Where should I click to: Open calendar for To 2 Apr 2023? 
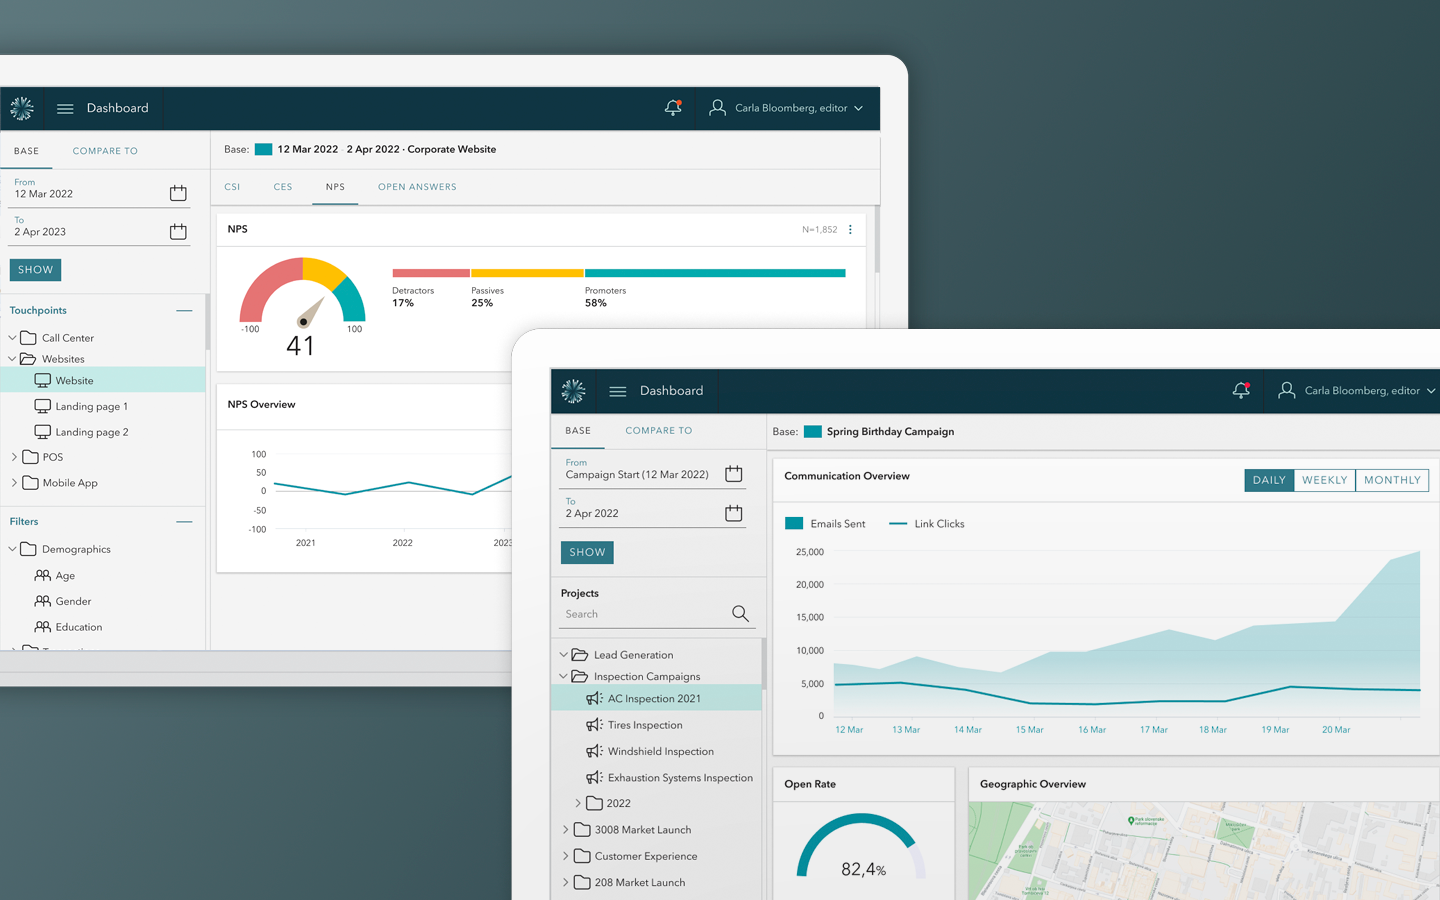click(x=178, y=232)
